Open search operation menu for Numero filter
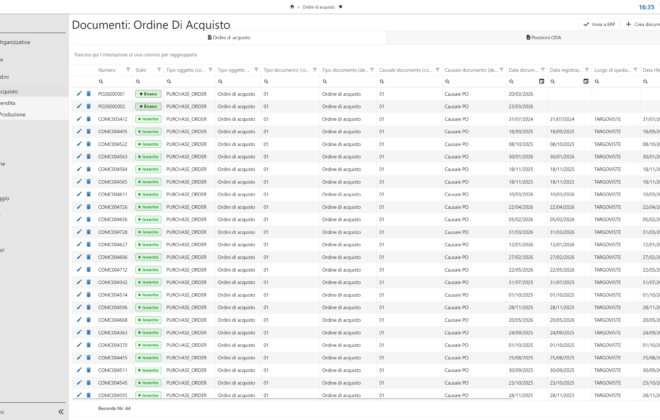This screenshot has height=420, width=660. coord(101,82)
